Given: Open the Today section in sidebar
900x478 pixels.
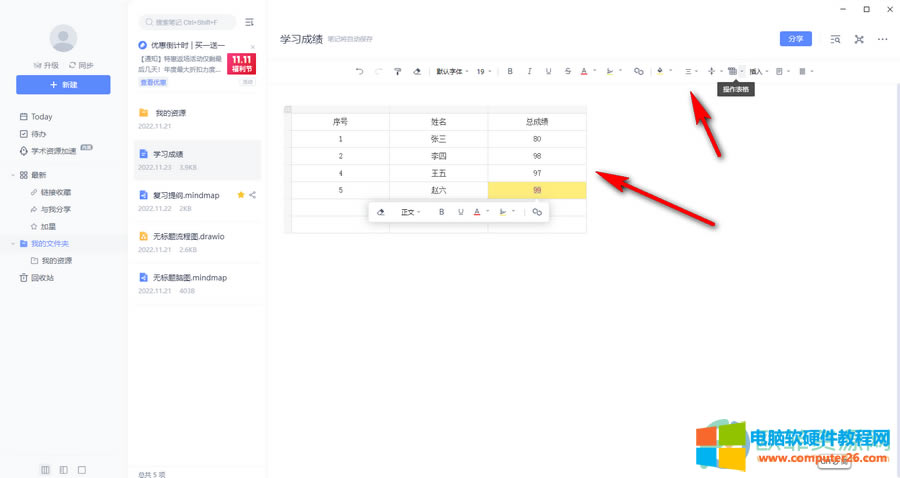Looking at the screenshot, I should pos(36,116).
